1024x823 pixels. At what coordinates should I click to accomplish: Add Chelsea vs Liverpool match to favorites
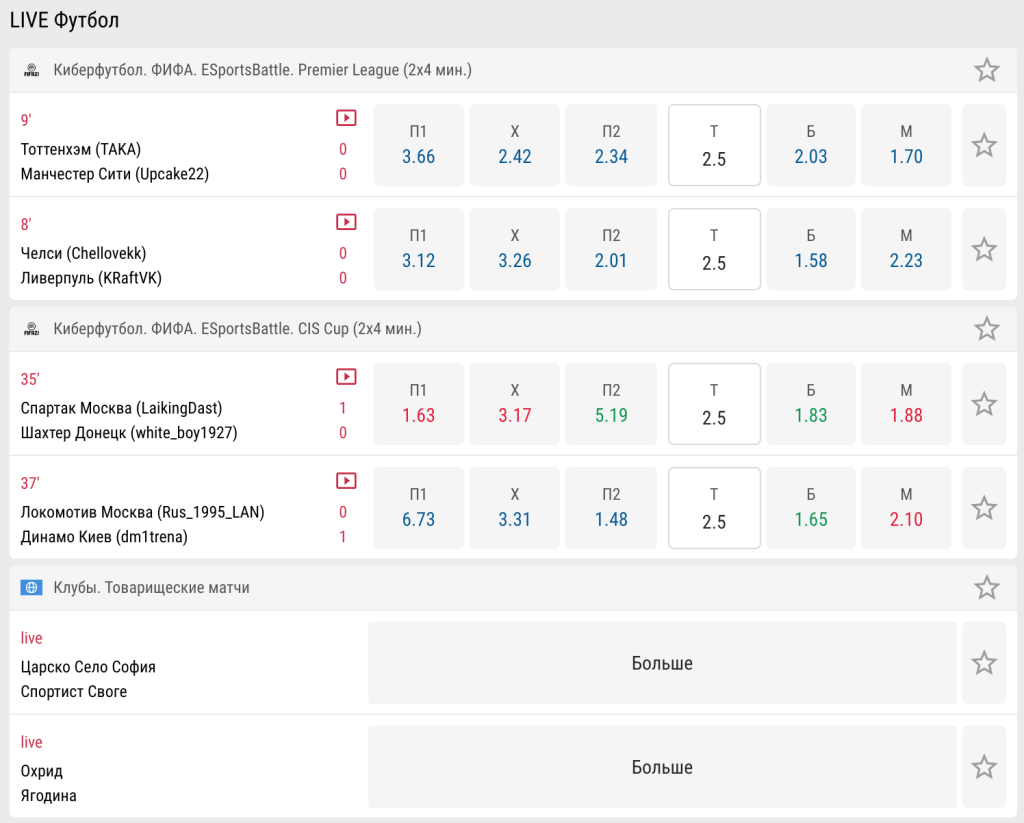point(984,249)
